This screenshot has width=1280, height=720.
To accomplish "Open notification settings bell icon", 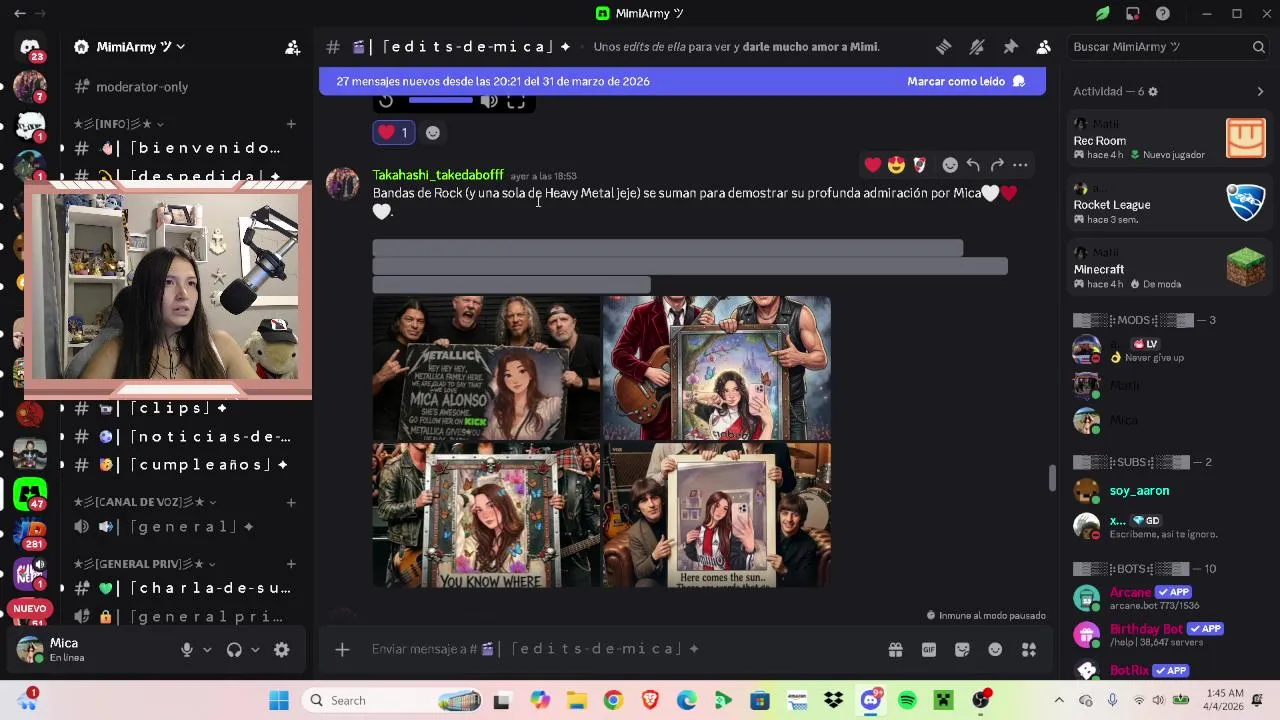I will [x=977, y=47].
